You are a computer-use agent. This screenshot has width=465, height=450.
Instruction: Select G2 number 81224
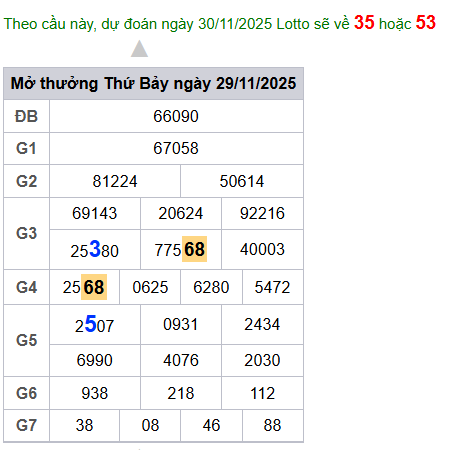click(115, 181)
